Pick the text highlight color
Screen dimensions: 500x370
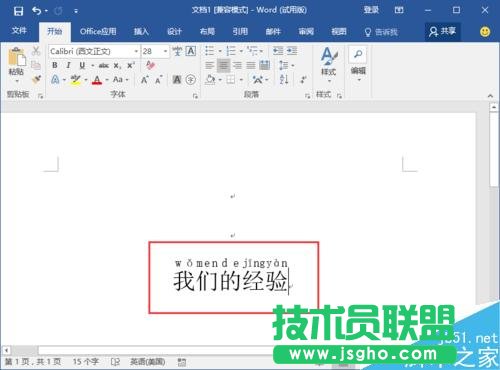[76, 80]
